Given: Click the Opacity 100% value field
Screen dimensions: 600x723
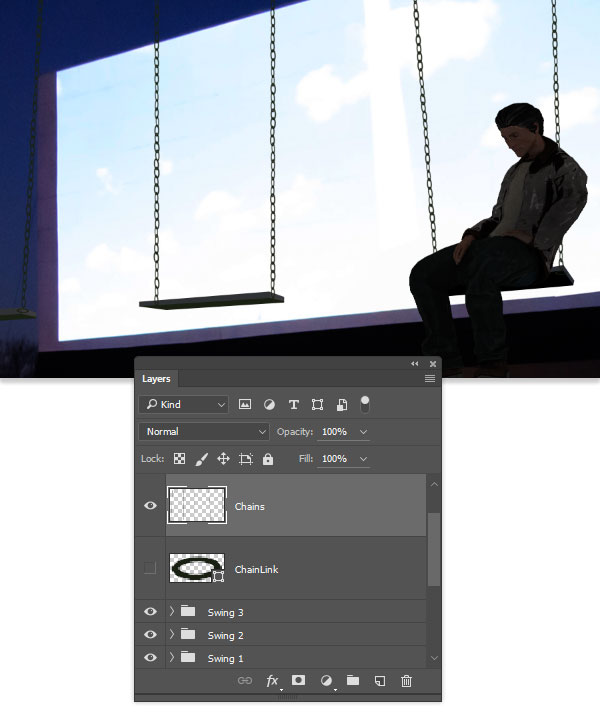Looking at the screenshot, I should pyautogui.click(x=335, y=432).
